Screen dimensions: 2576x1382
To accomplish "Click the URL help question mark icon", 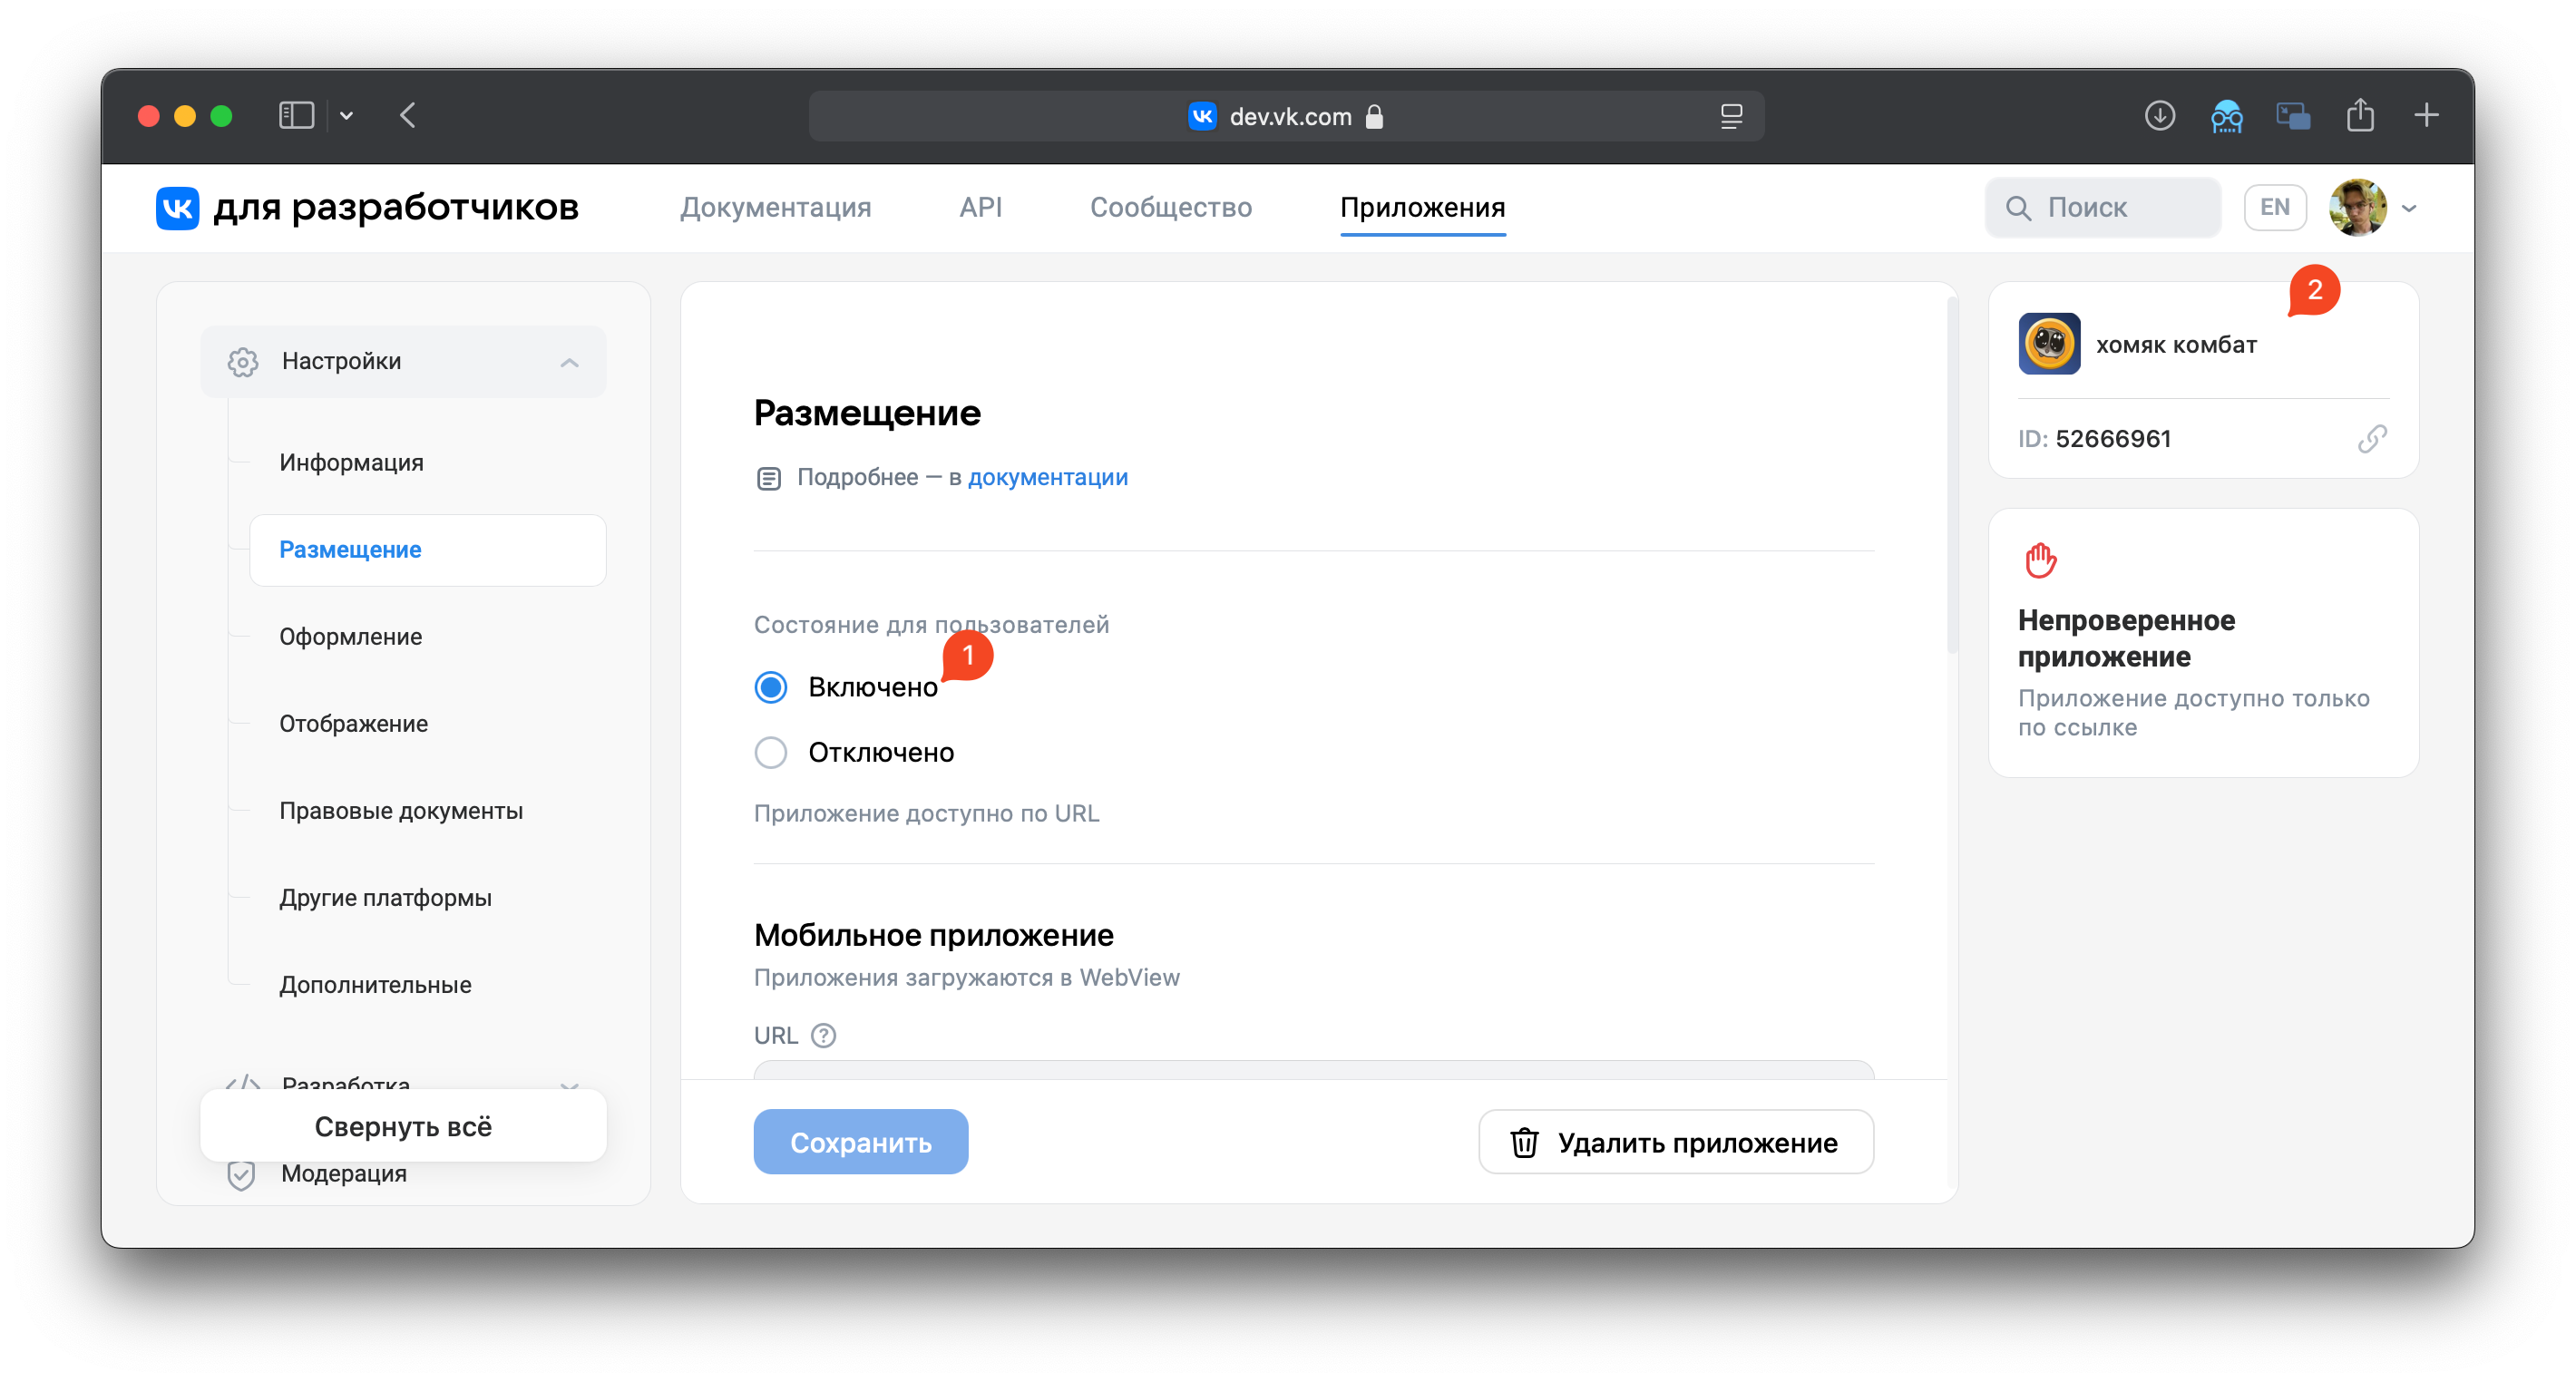I will coord(823,1035).
